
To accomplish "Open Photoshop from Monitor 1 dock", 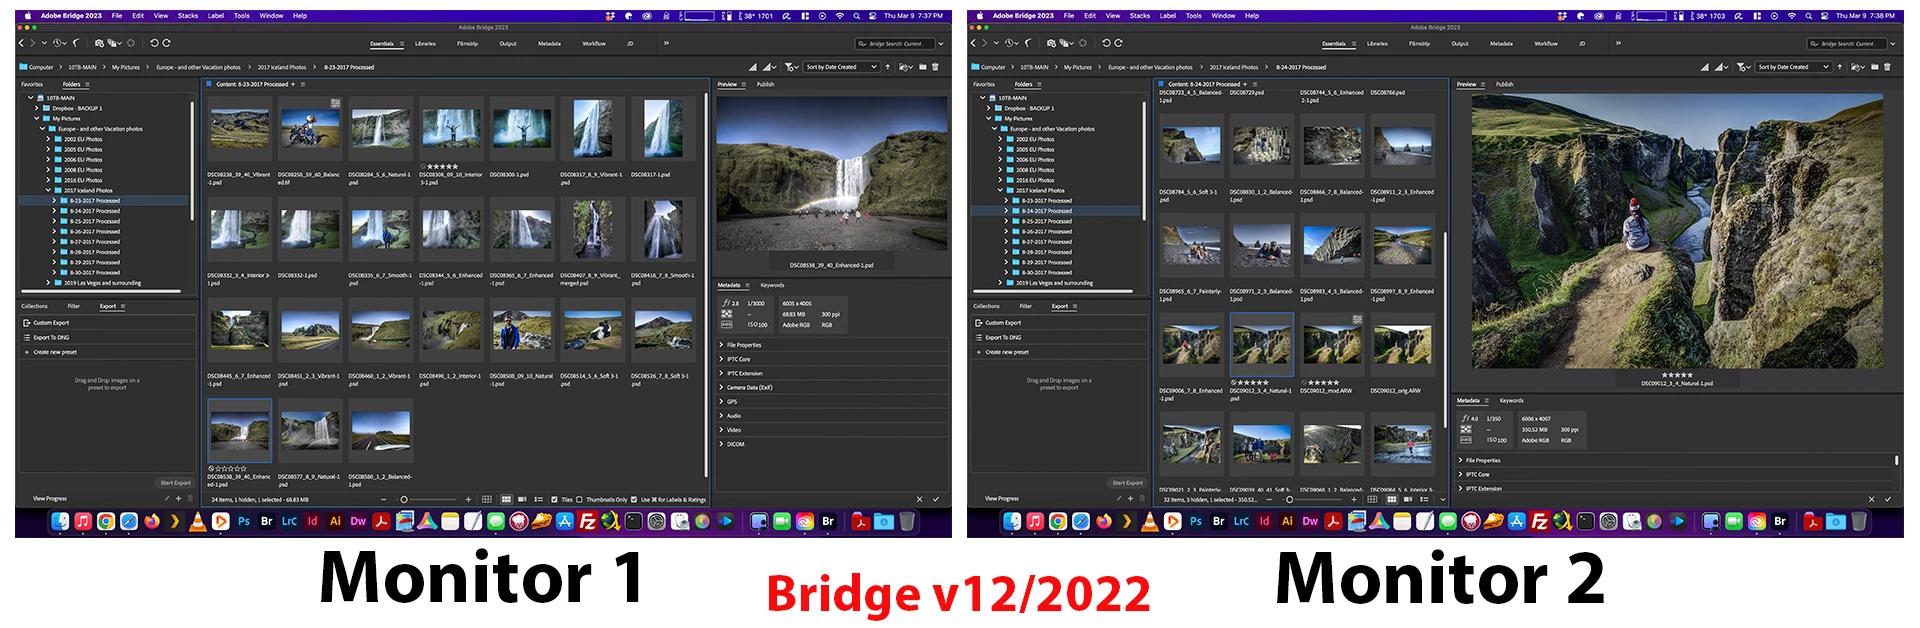I will 244,521.
